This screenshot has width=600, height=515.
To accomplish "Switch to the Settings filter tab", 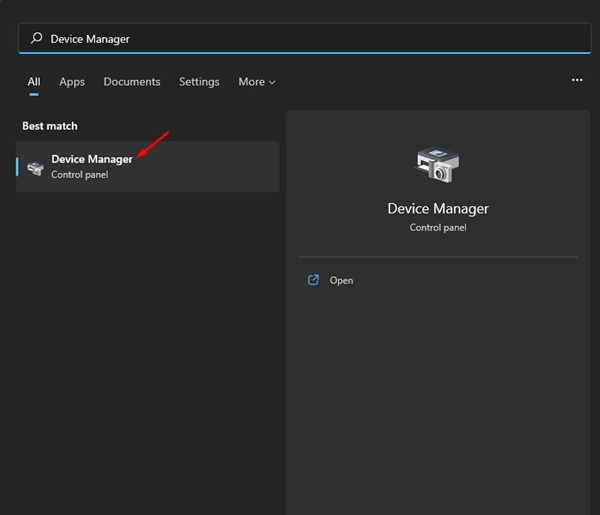I will pos(199,82).
